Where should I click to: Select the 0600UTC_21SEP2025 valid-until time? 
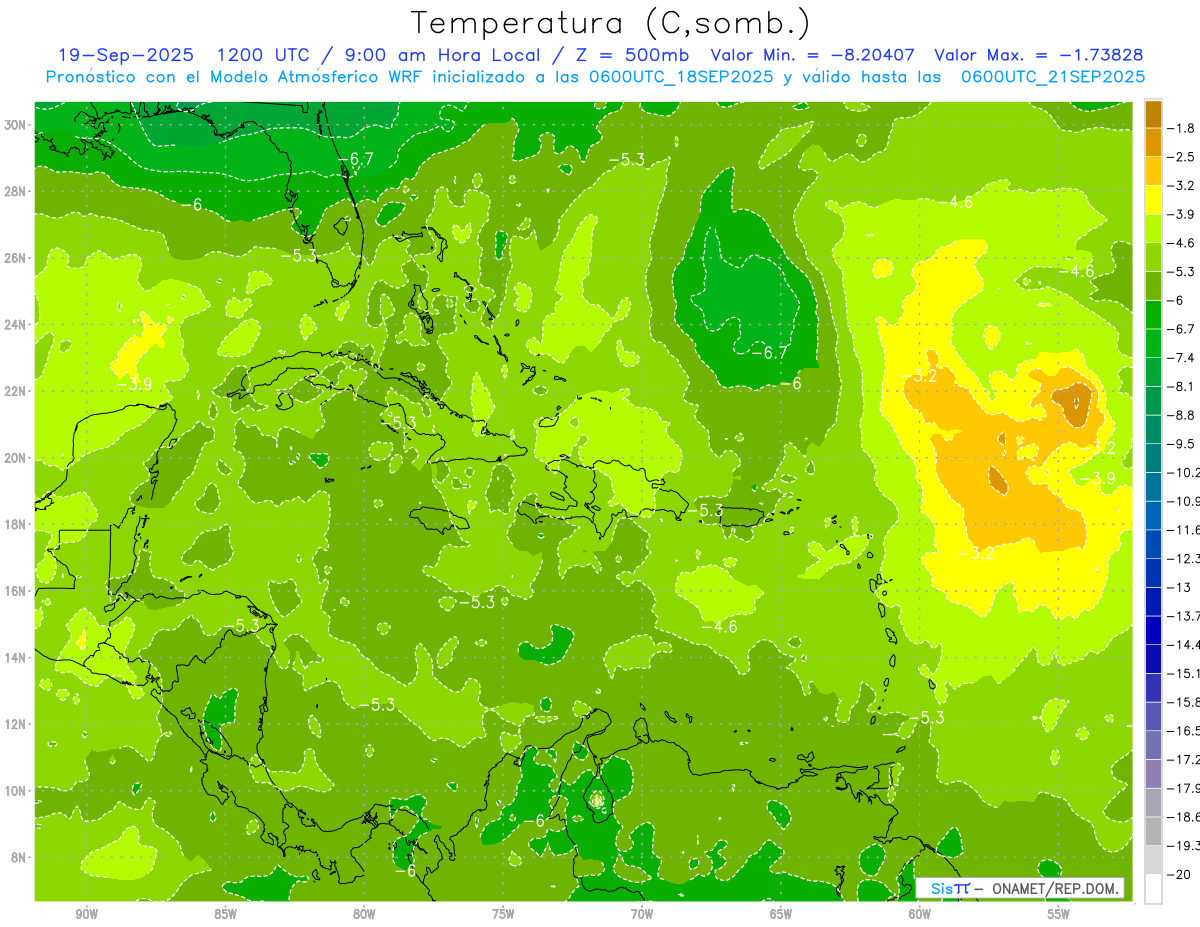(x=1053, y=76)
